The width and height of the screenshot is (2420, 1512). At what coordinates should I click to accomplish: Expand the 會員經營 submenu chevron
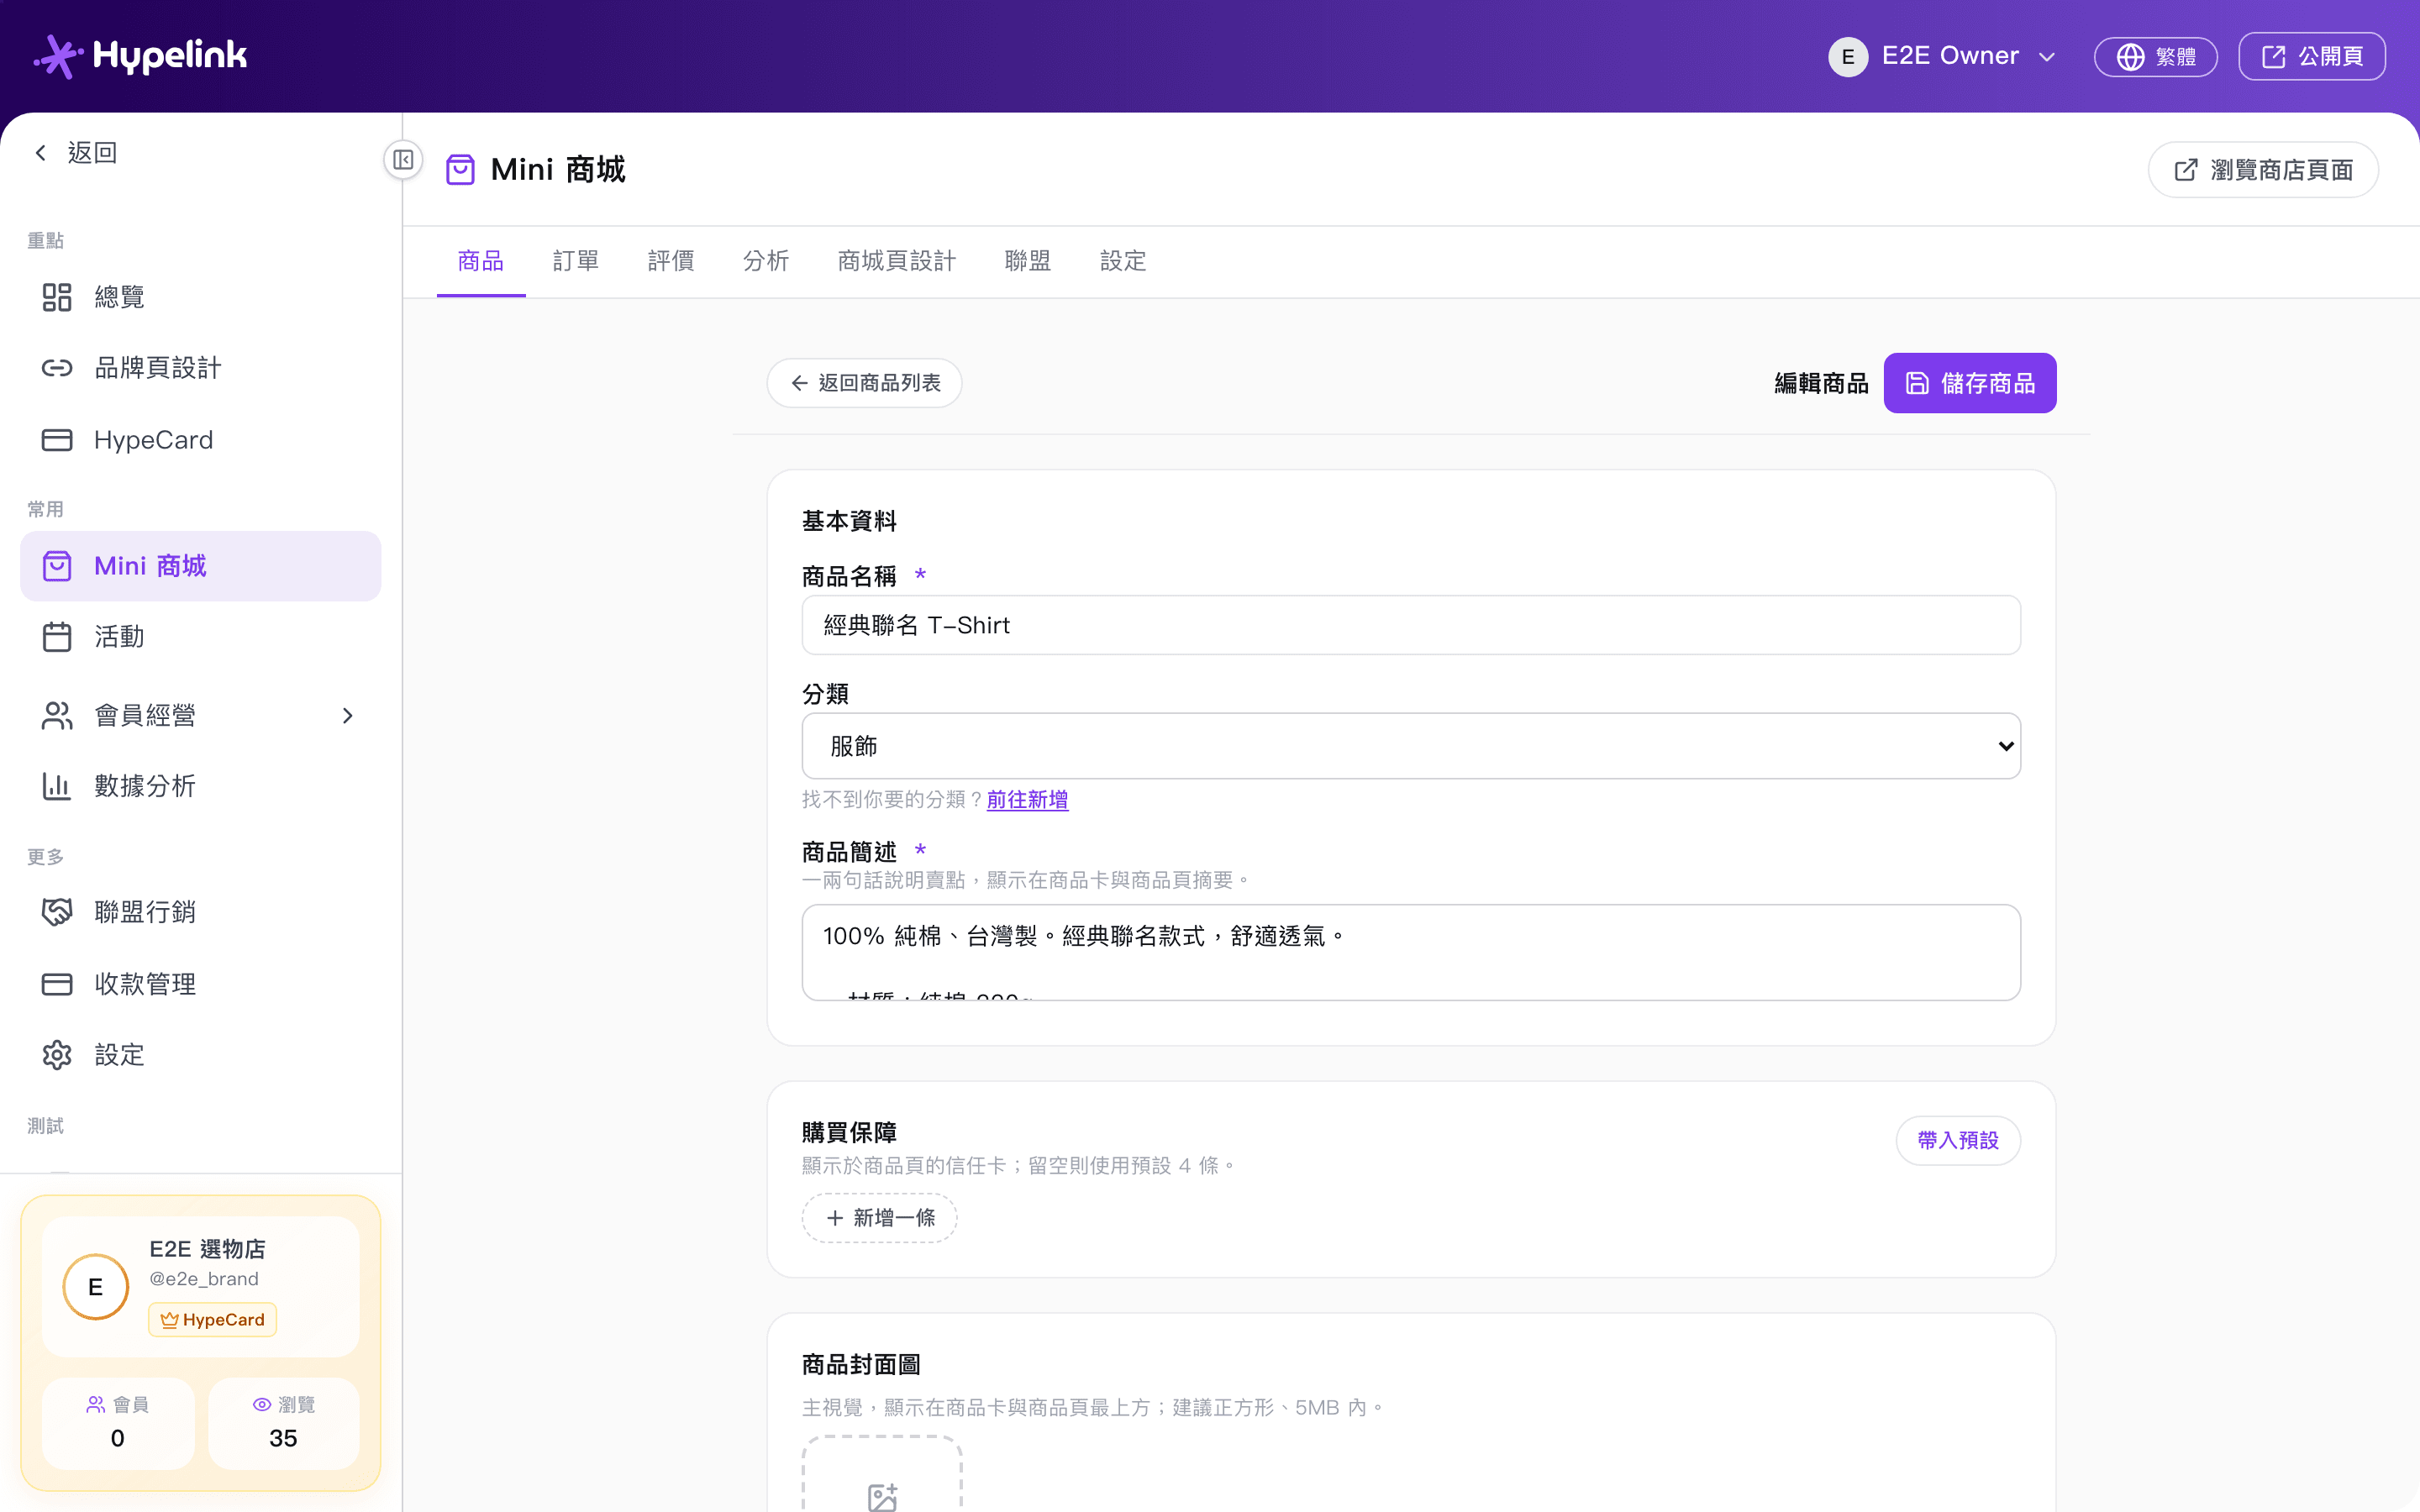(348, 716)
